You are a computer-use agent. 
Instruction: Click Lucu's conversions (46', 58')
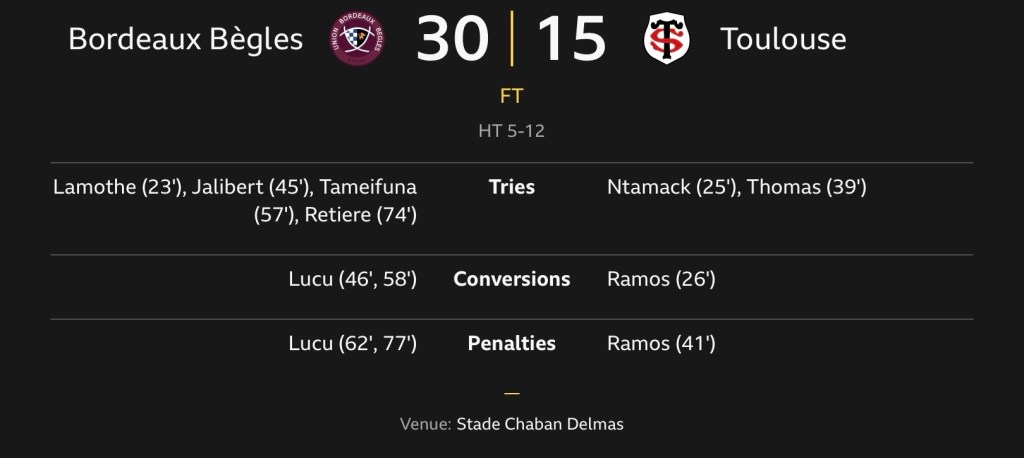coord(352,279)
